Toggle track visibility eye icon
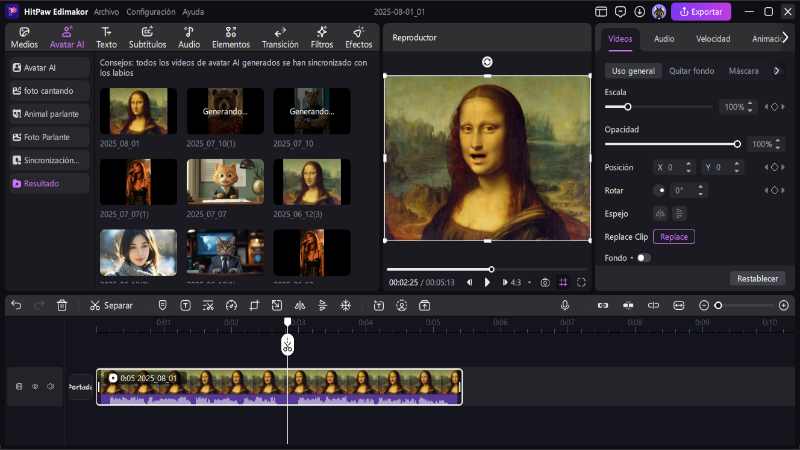 (35, 386)
